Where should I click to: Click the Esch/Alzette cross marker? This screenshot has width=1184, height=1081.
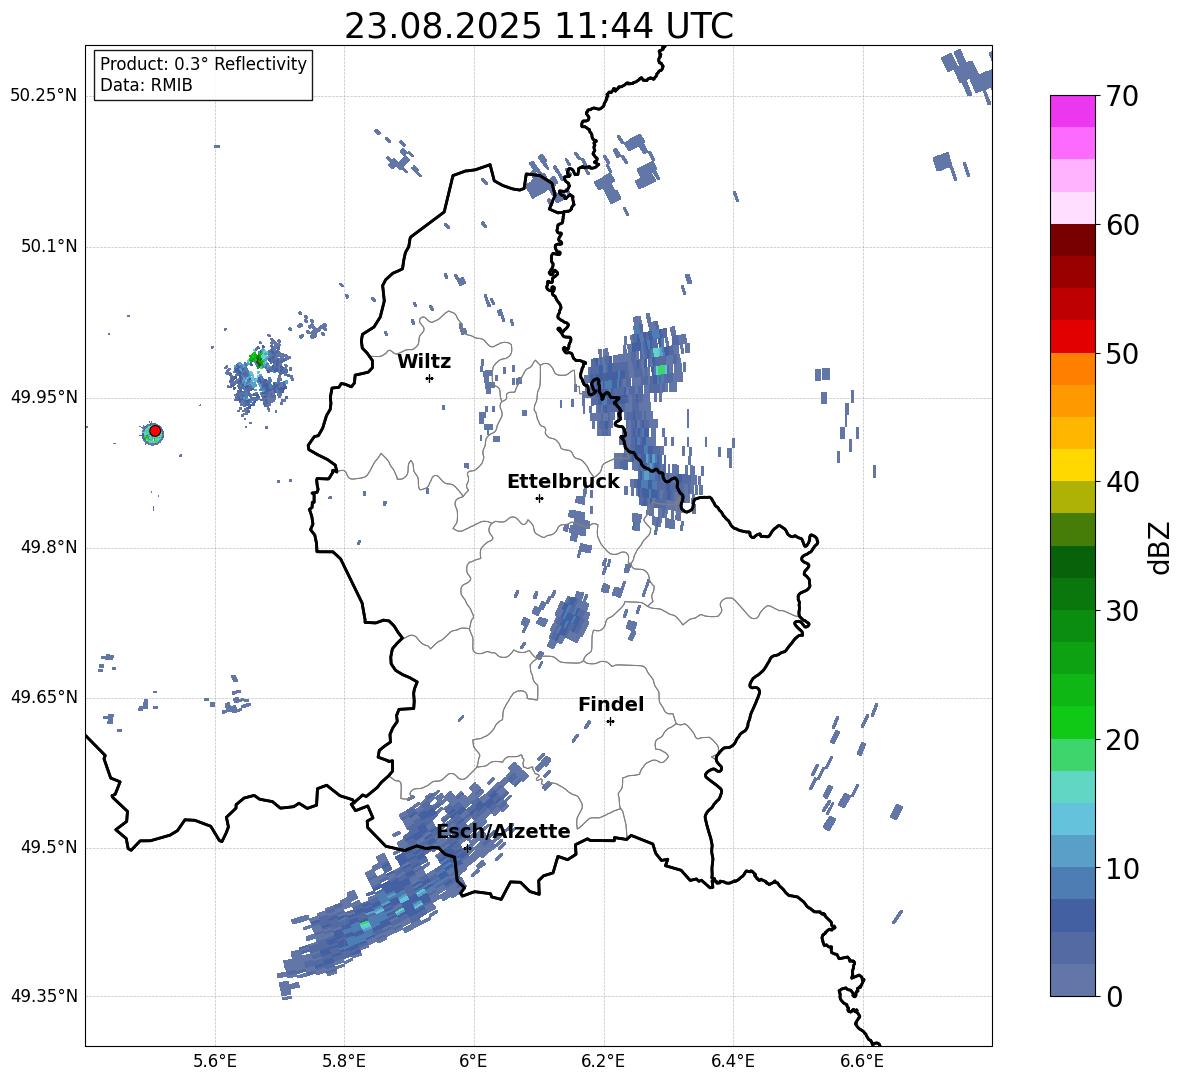[x=467, y=848]
